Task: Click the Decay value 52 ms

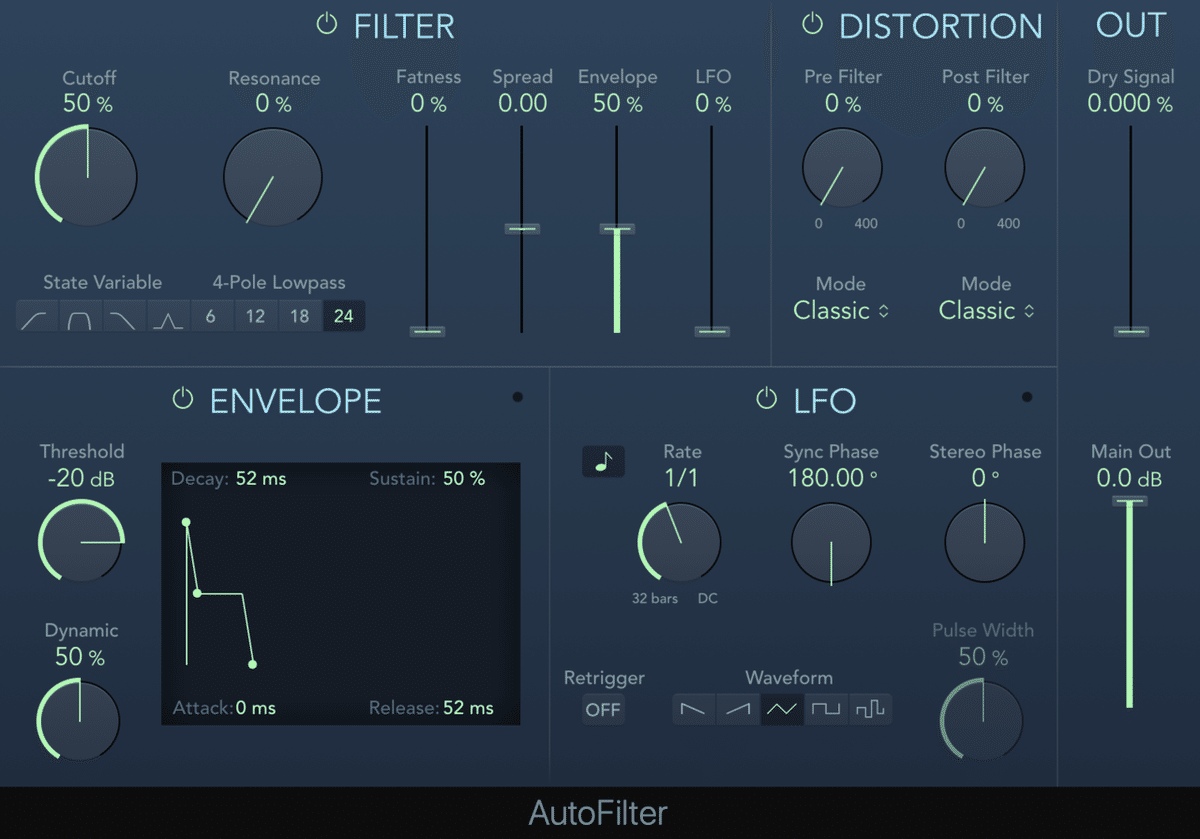Action: 261,479
